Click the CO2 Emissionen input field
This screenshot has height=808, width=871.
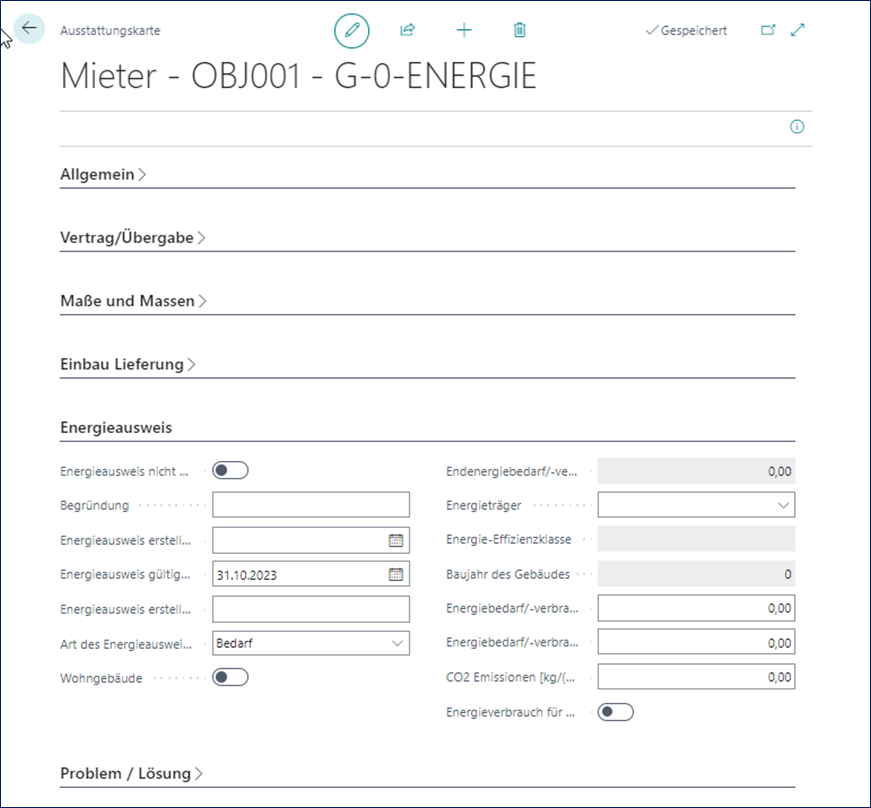(696, 677)
